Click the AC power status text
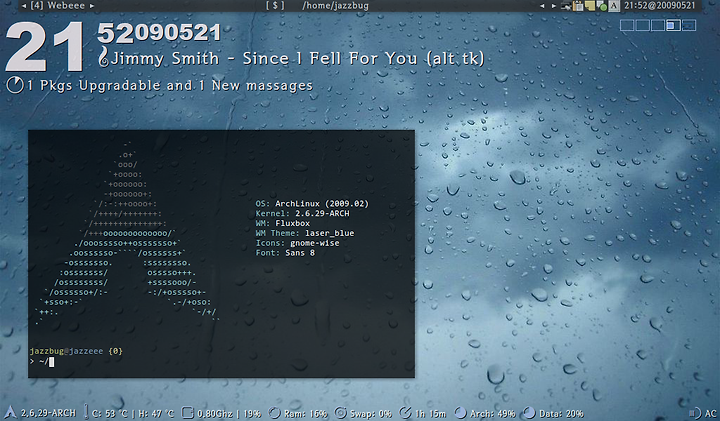Screen dimensions: 720x421 tap(710, 414)
